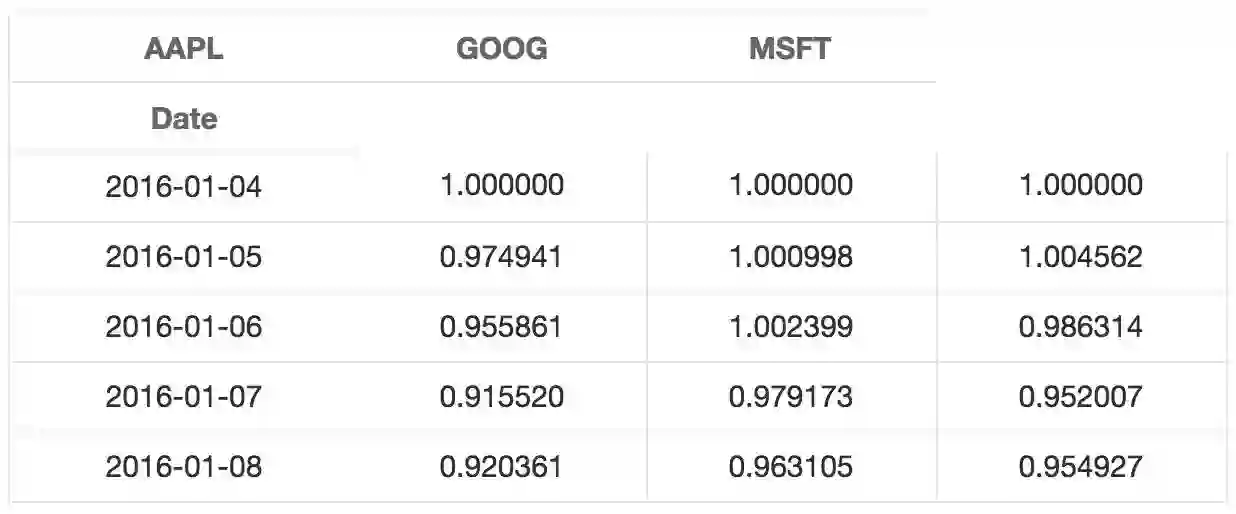Click the value 1.004562
Image resolution: width=1236 pixels, height=514 pixels.
[1080, 257]
